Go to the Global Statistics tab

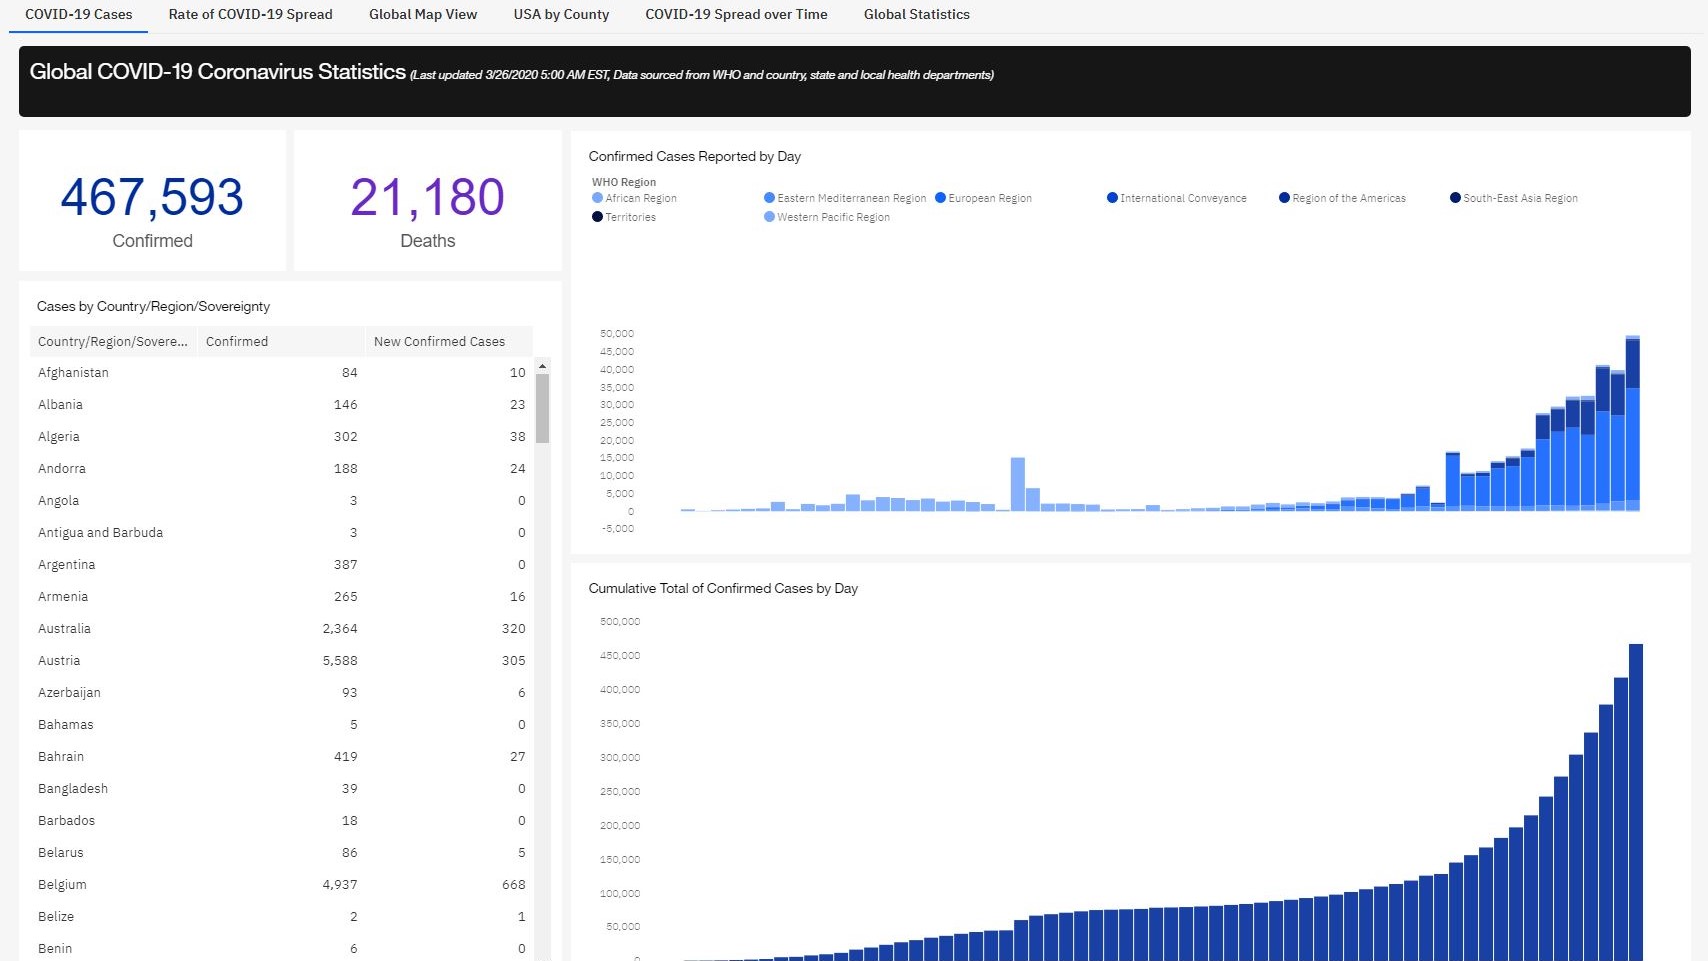pyautogui.click(x=916, y=15)
